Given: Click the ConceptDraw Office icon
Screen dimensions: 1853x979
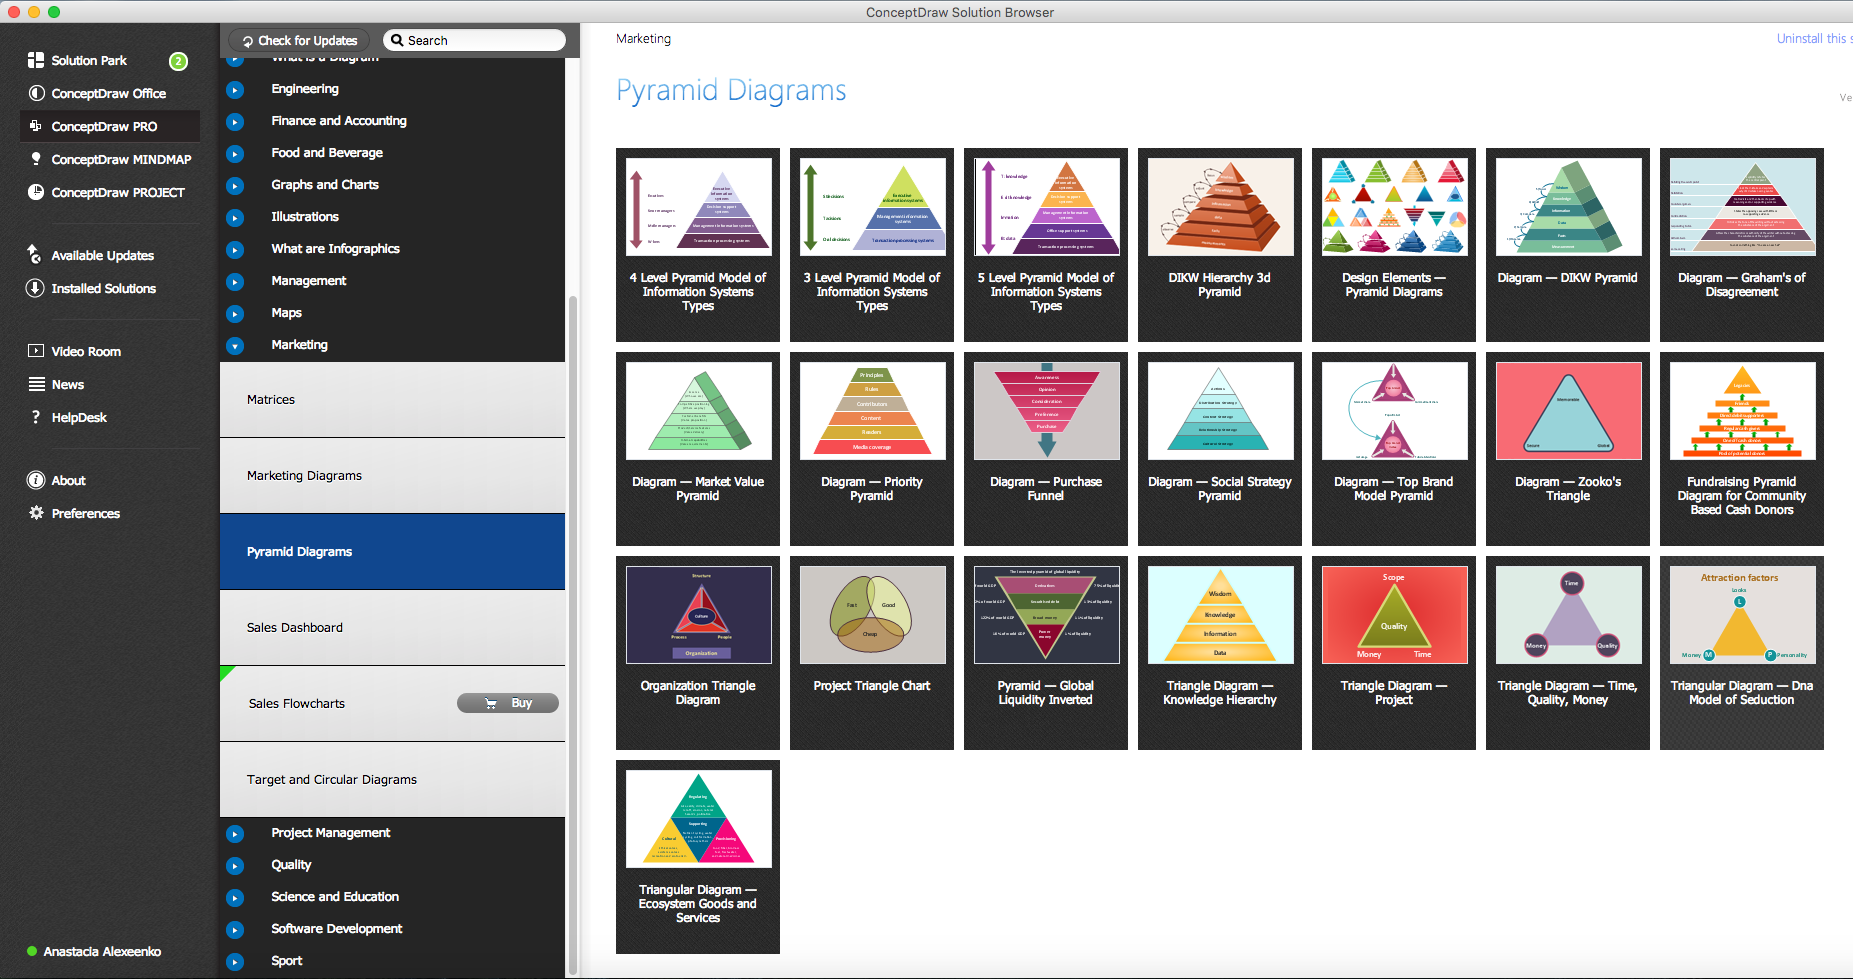Looking at the screenshot, I should pos(36,93).
